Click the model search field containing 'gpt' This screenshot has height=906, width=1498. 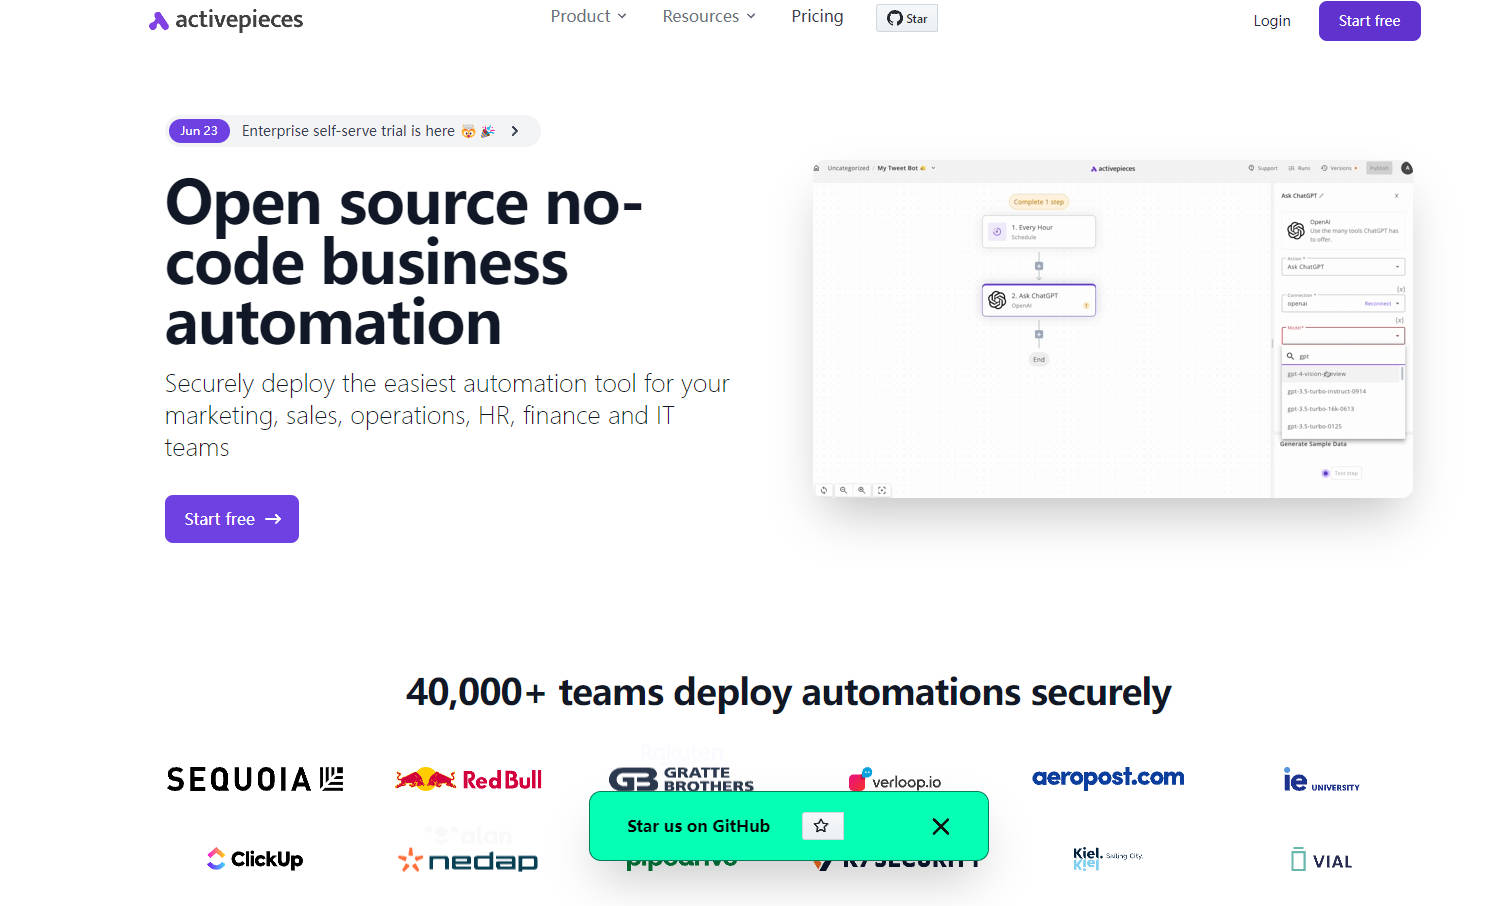pyautogui.click(x=1343, y=356)
